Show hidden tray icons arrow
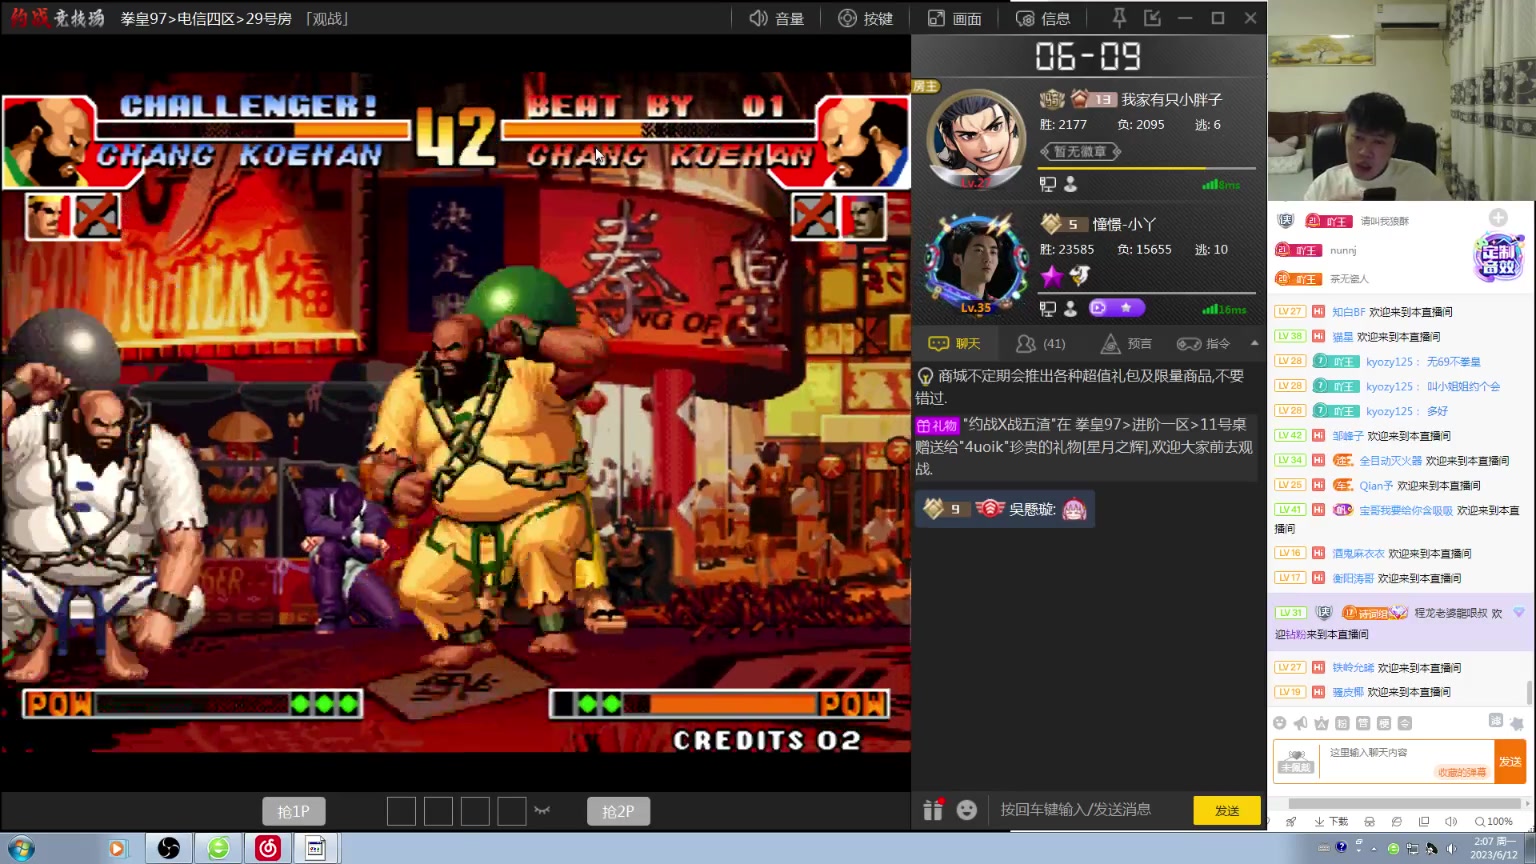Image resolution: width=1536 pixels, height=864 pixels. [x=1375, y=849]
